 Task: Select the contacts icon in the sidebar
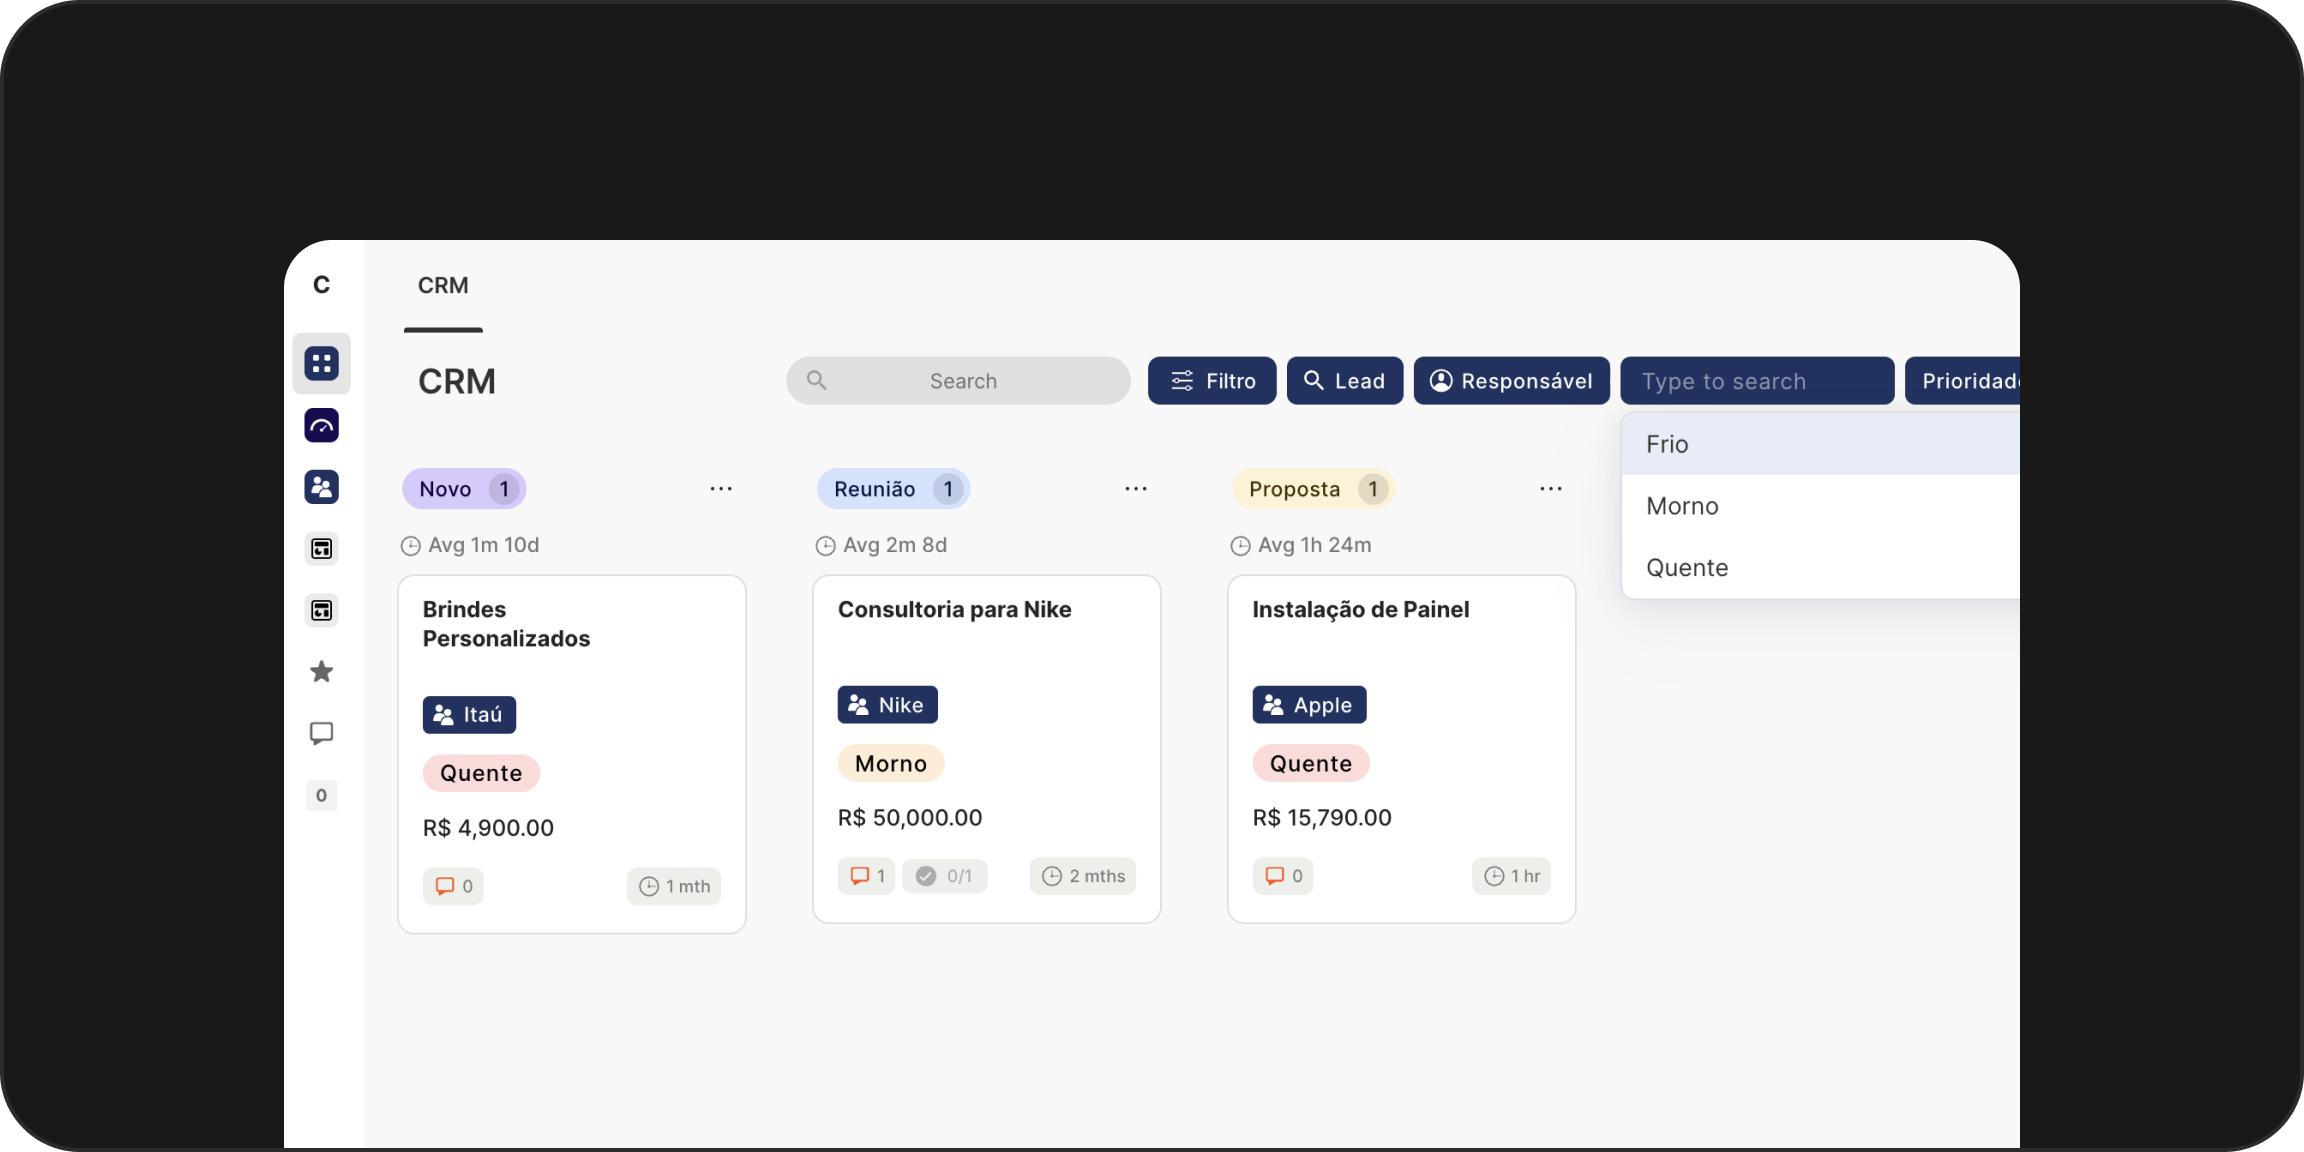coord(321,487)
